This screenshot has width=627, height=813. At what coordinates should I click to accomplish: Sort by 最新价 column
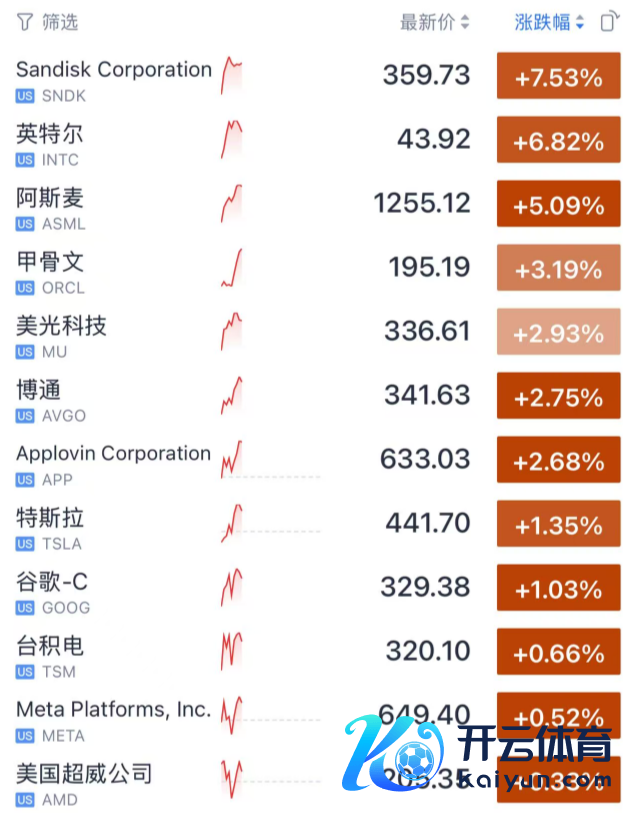435,22
